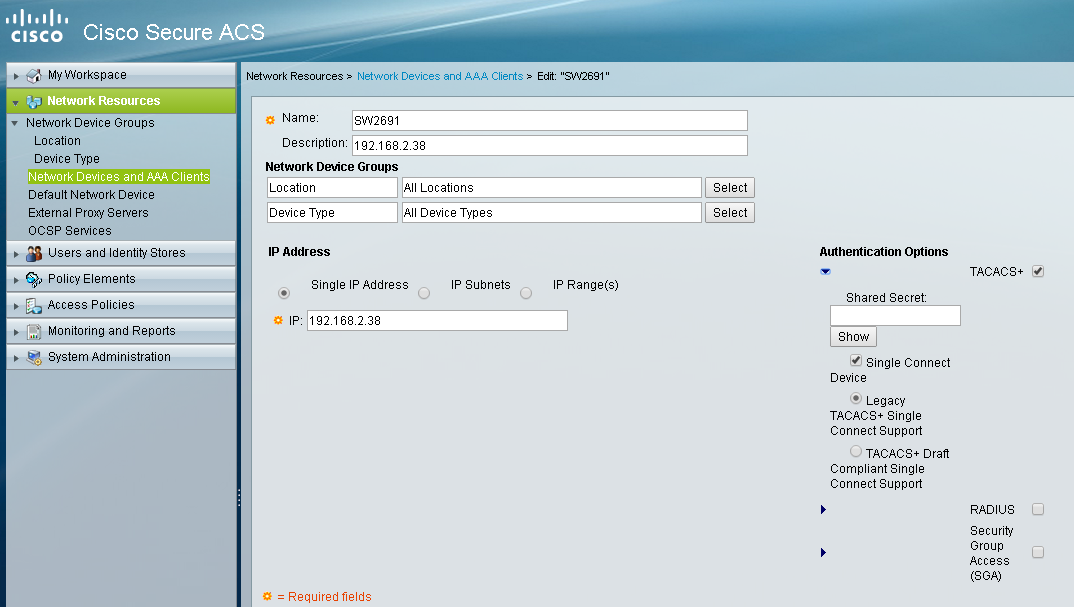
Task: Open Network Resources menu
Action: (x=121, y=101)
